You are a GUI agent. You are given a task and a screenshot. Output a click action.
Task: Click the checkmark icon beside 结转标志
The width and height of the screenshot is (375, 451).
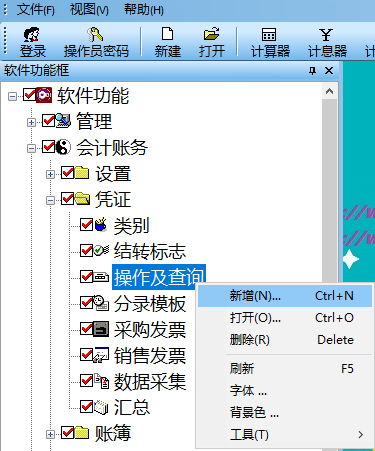[x=101, y=250]
